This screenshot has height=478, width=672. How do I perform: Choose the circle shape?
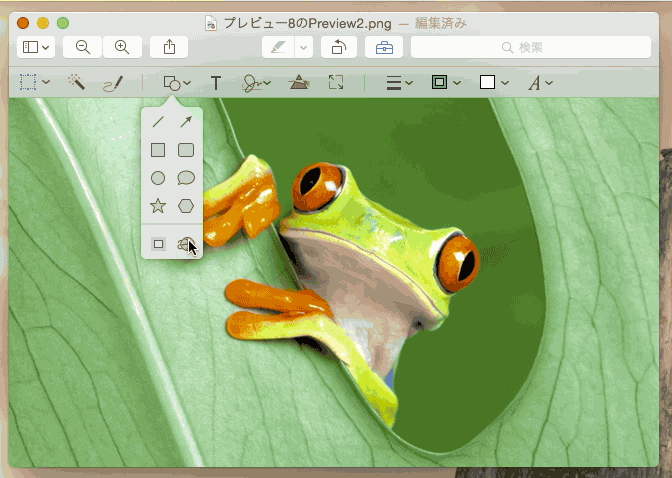click(158, 178)
